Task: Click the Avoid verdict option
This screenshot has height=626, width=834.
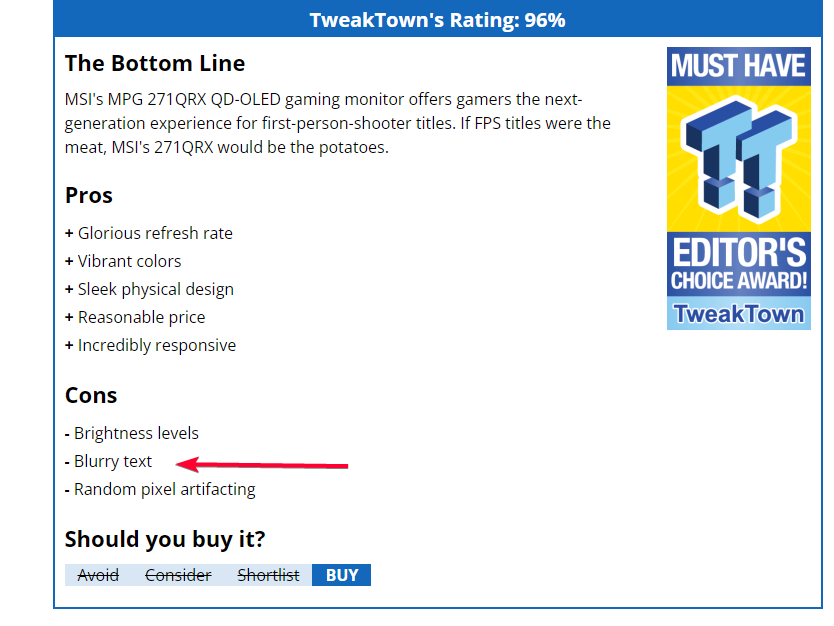Action: coord(98,575)
